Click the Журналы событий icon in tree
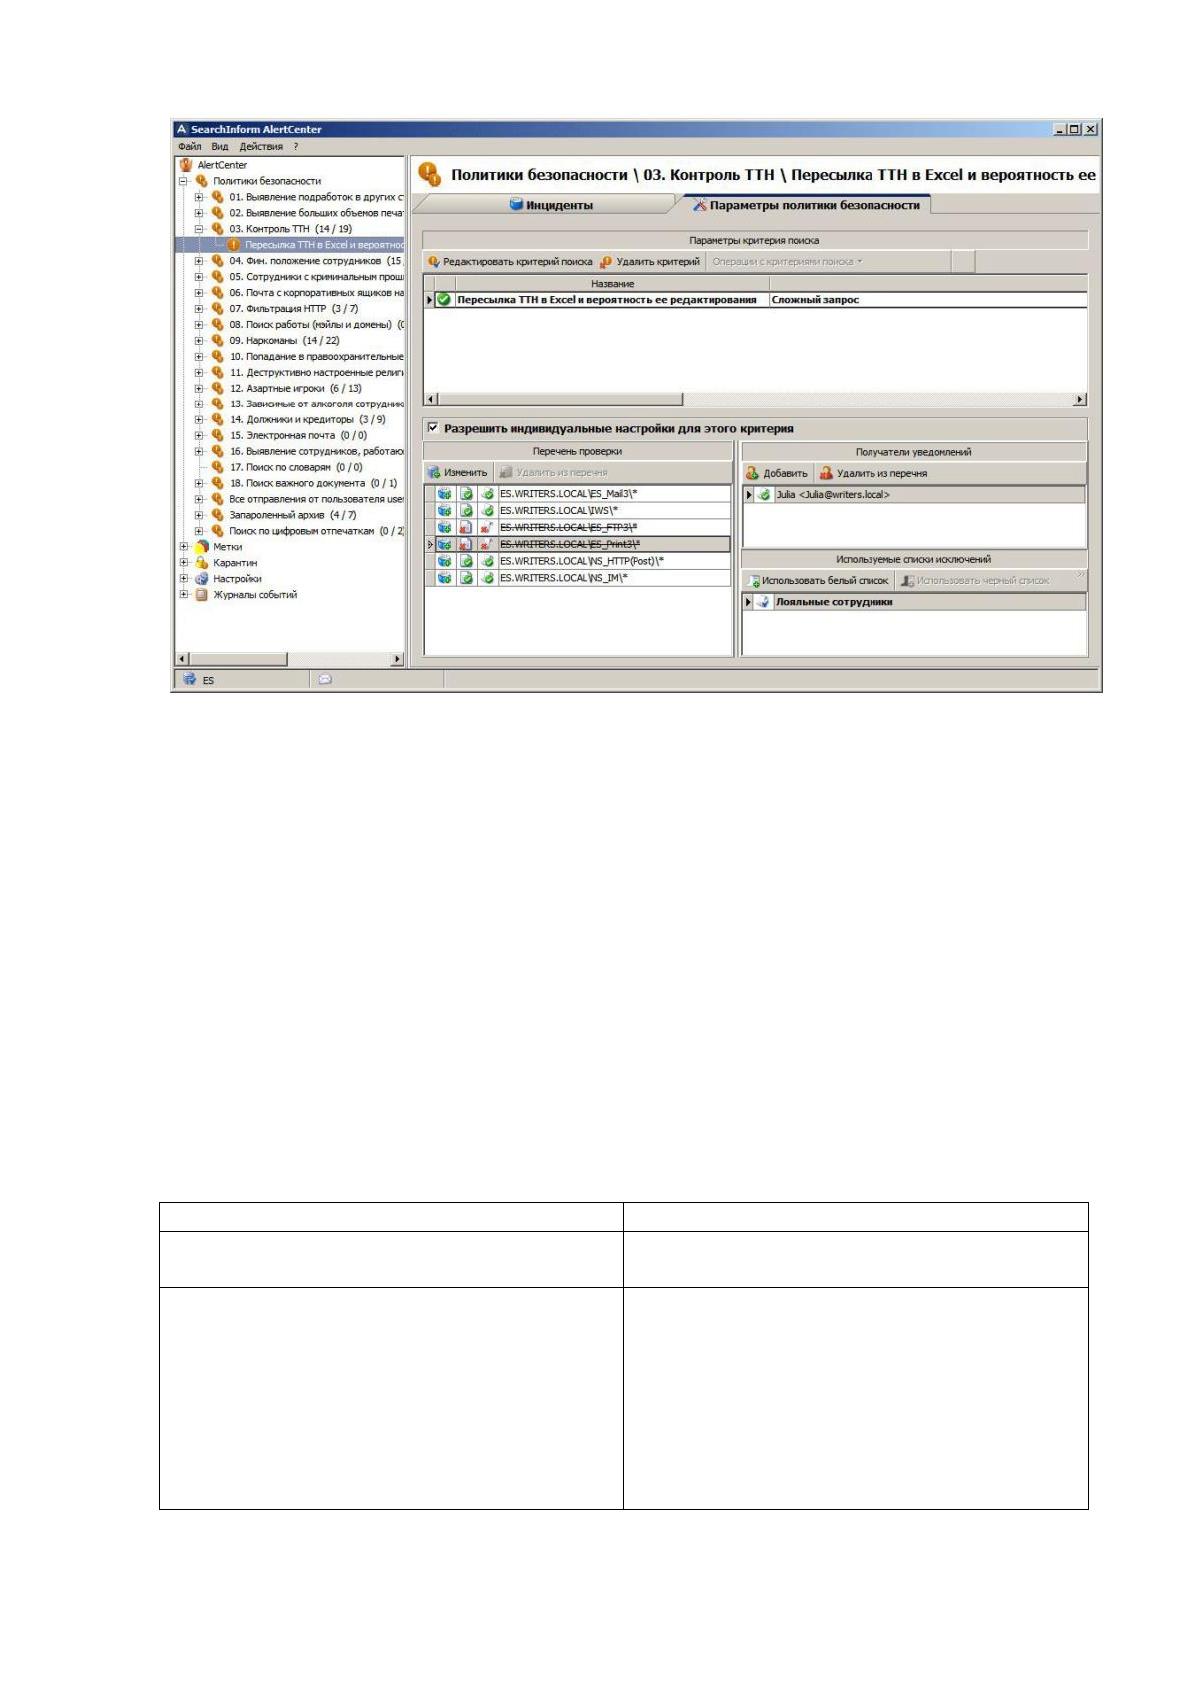 click(201, 595)
